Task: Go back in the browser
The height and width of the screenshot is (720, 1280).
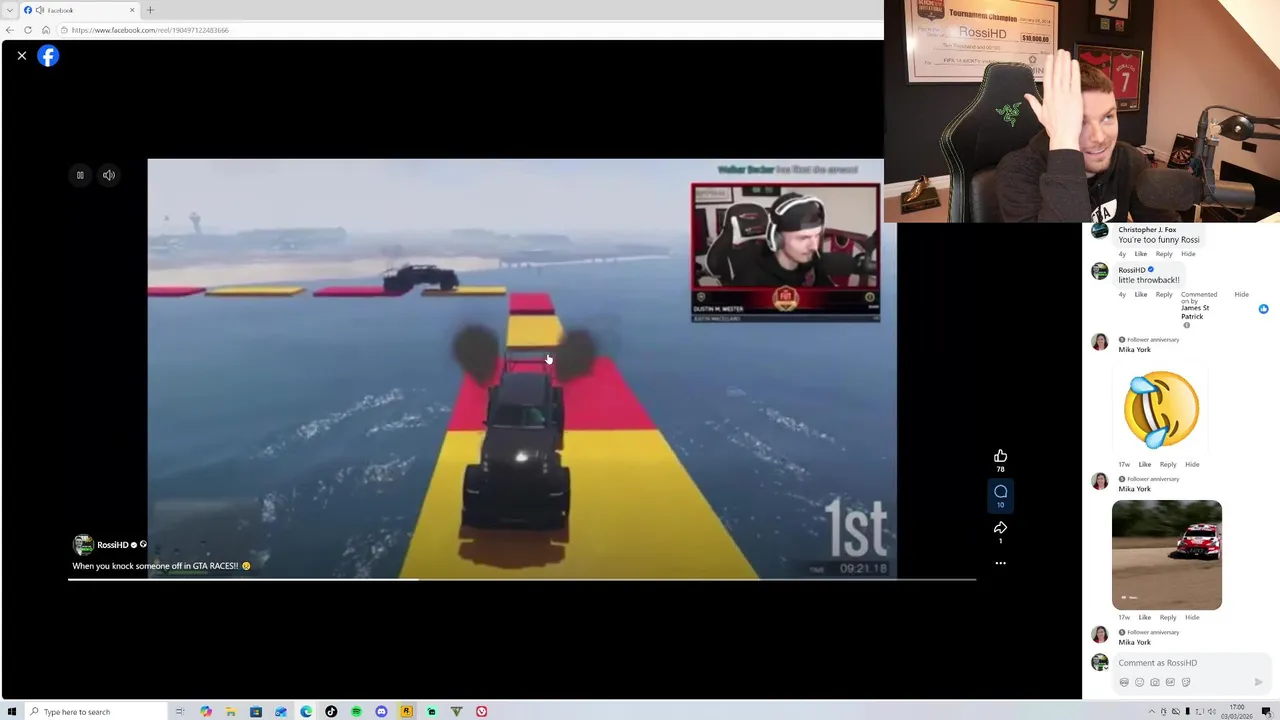Action: pos(10,30)
